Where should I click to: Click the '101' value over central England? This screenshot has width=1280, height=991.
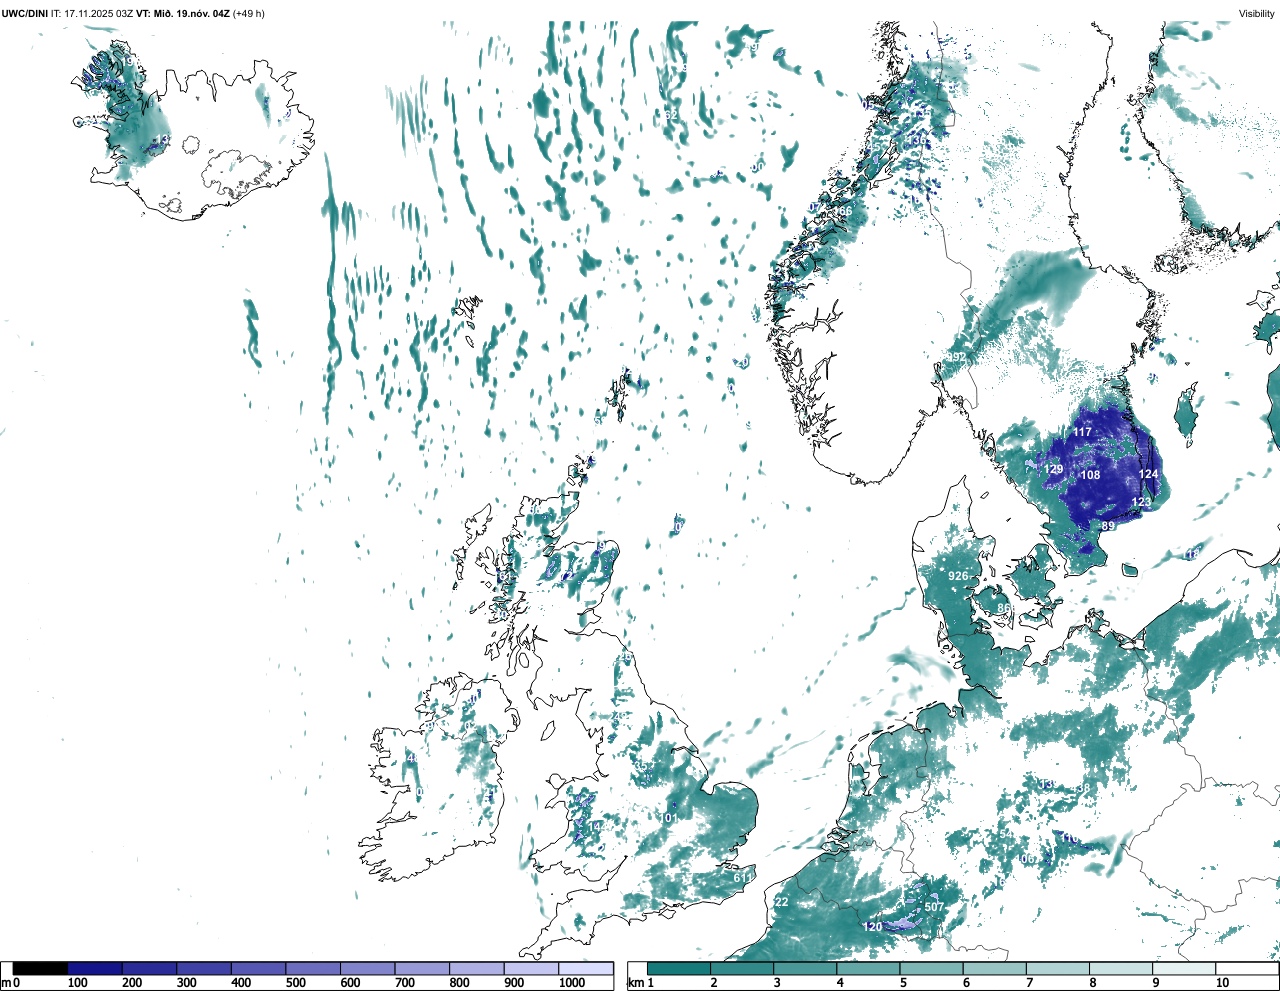coord(670,818)
